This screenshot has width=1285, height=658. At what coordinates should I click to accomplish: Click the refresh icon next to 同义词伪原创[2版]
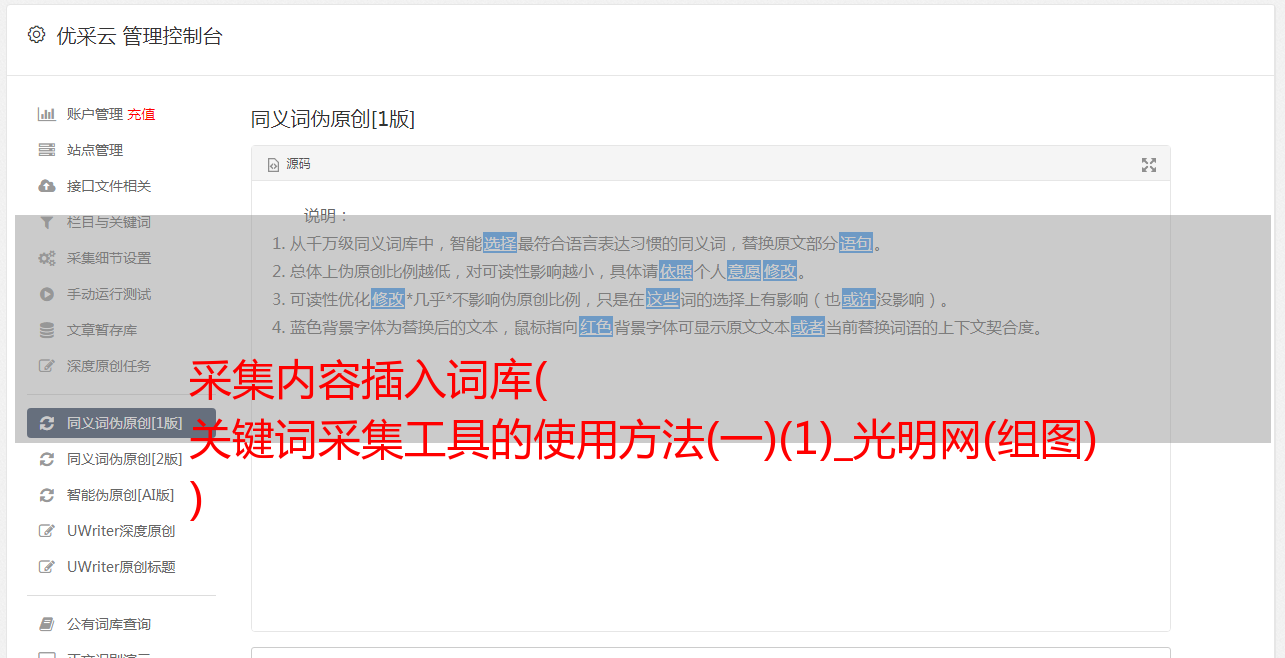coord(46,459)
